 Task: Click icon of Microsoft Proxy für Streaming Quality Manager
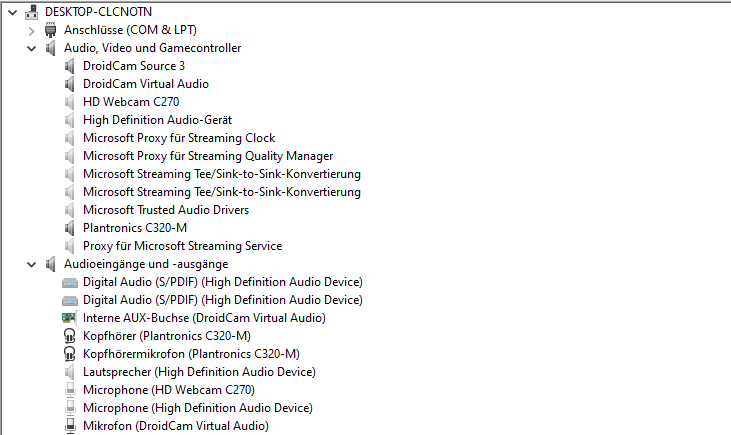69,156
